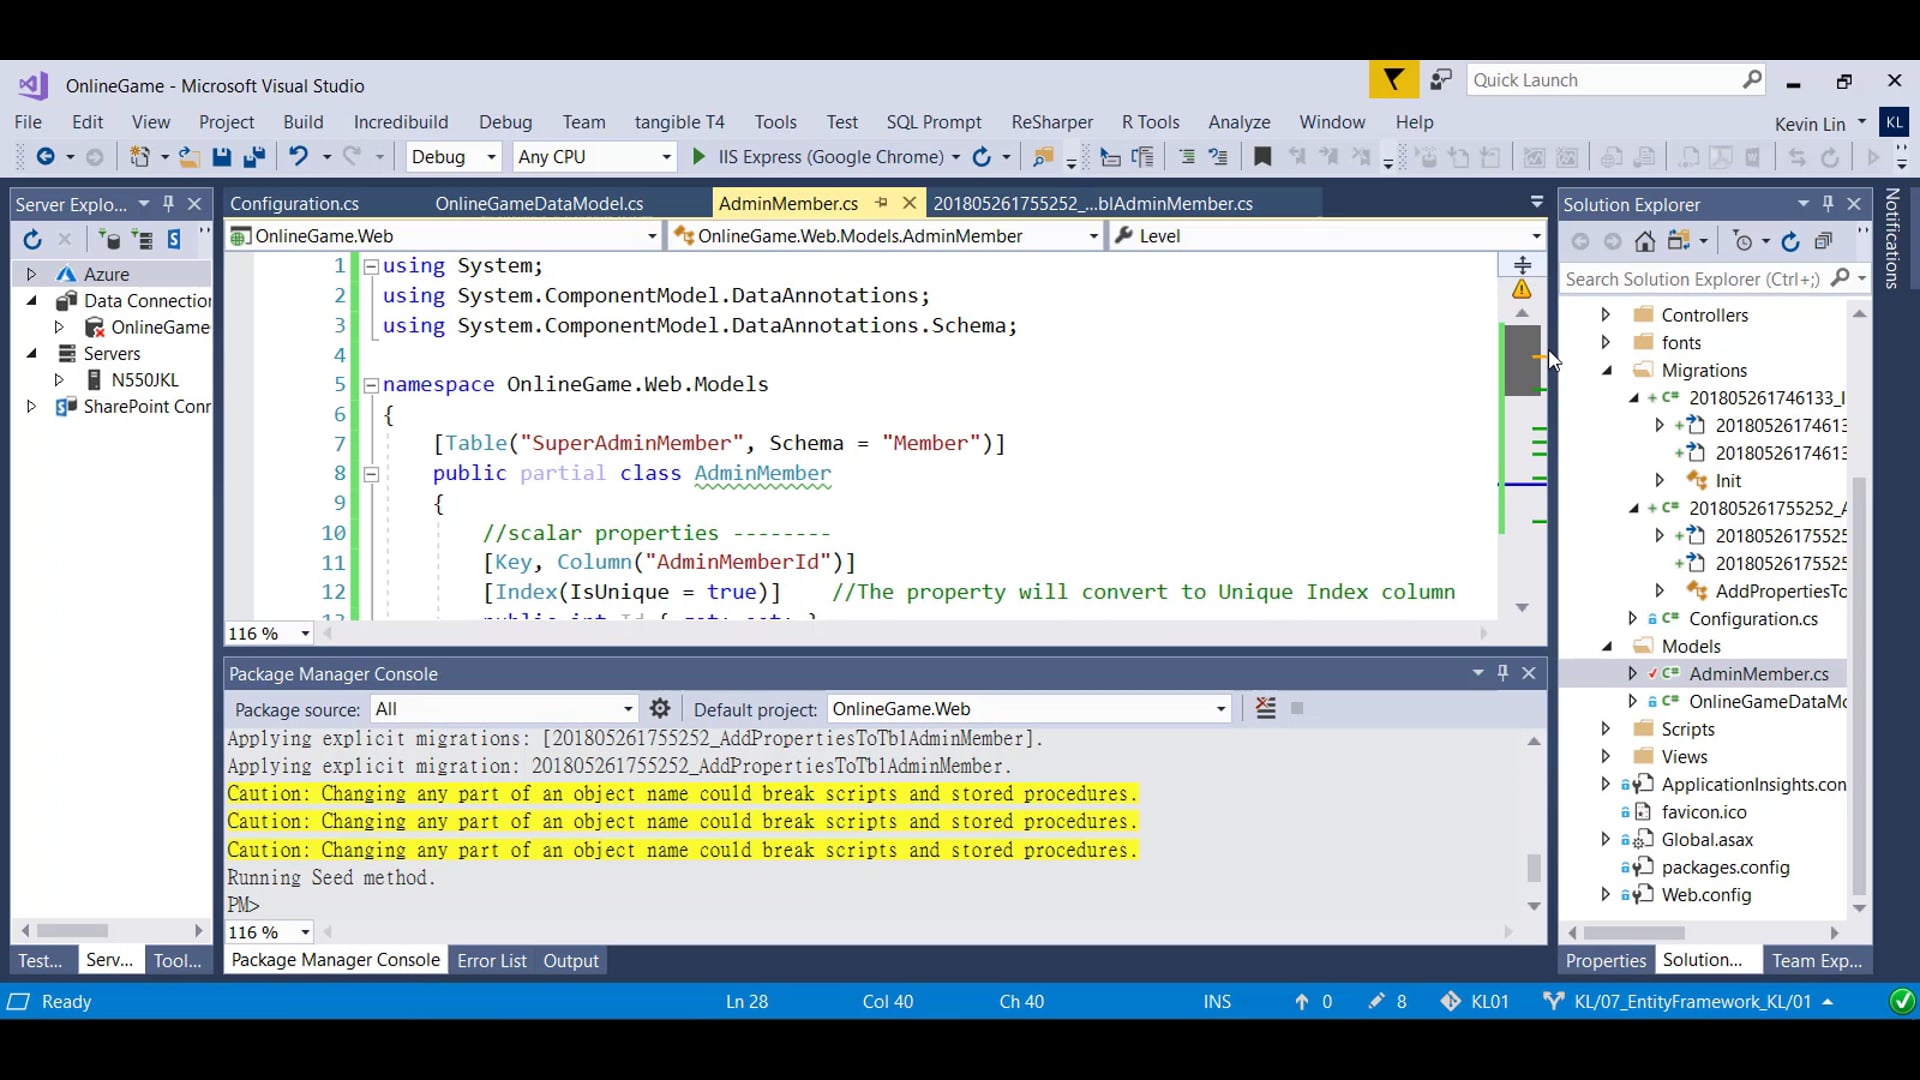This screenshot has height=1080, width=1920.
Task: Clear the Package Manager Console
Action: (1265, 709)
